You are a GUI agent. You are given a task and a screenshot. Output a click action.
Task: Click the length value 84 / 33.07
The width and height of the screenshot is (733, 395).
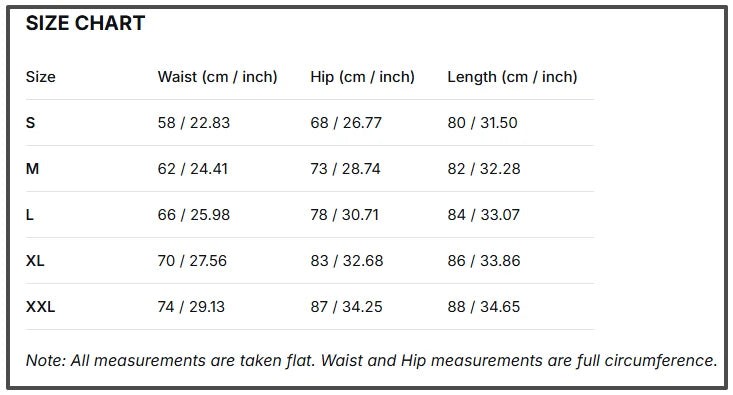[483, 215]
